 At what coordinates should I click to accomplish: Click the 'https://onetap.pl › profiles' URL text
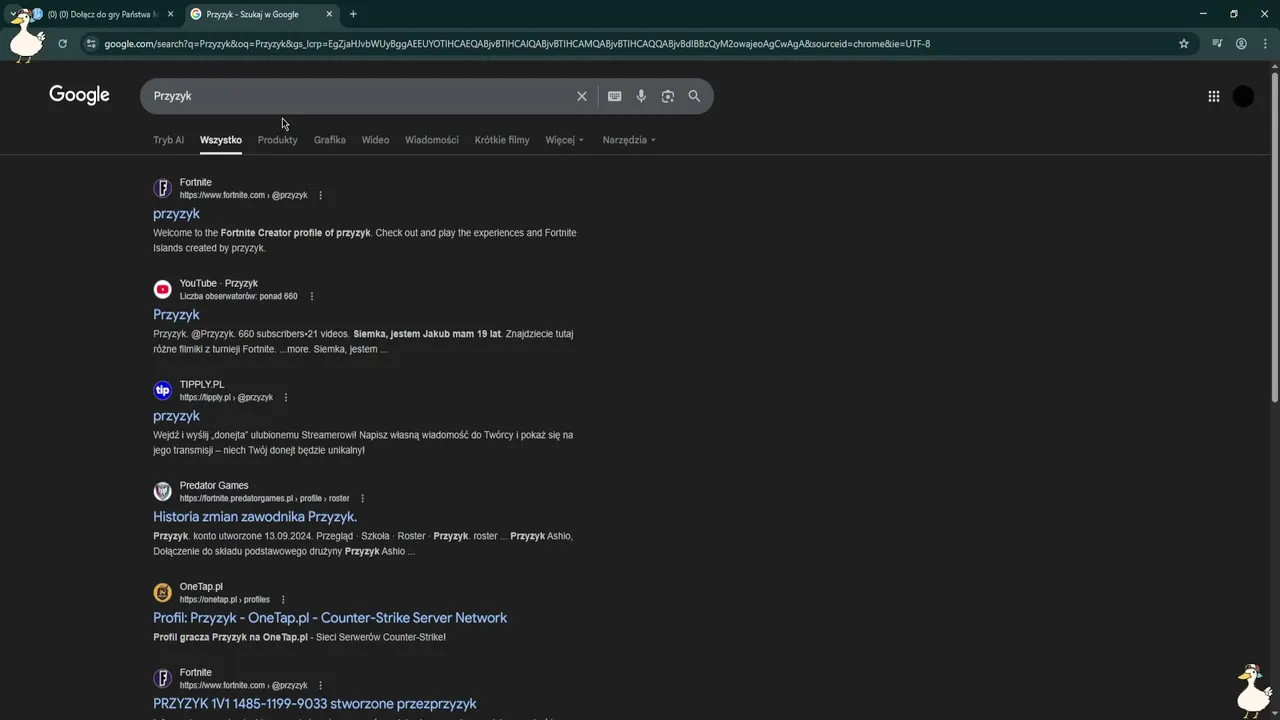(x=225, y=599)
